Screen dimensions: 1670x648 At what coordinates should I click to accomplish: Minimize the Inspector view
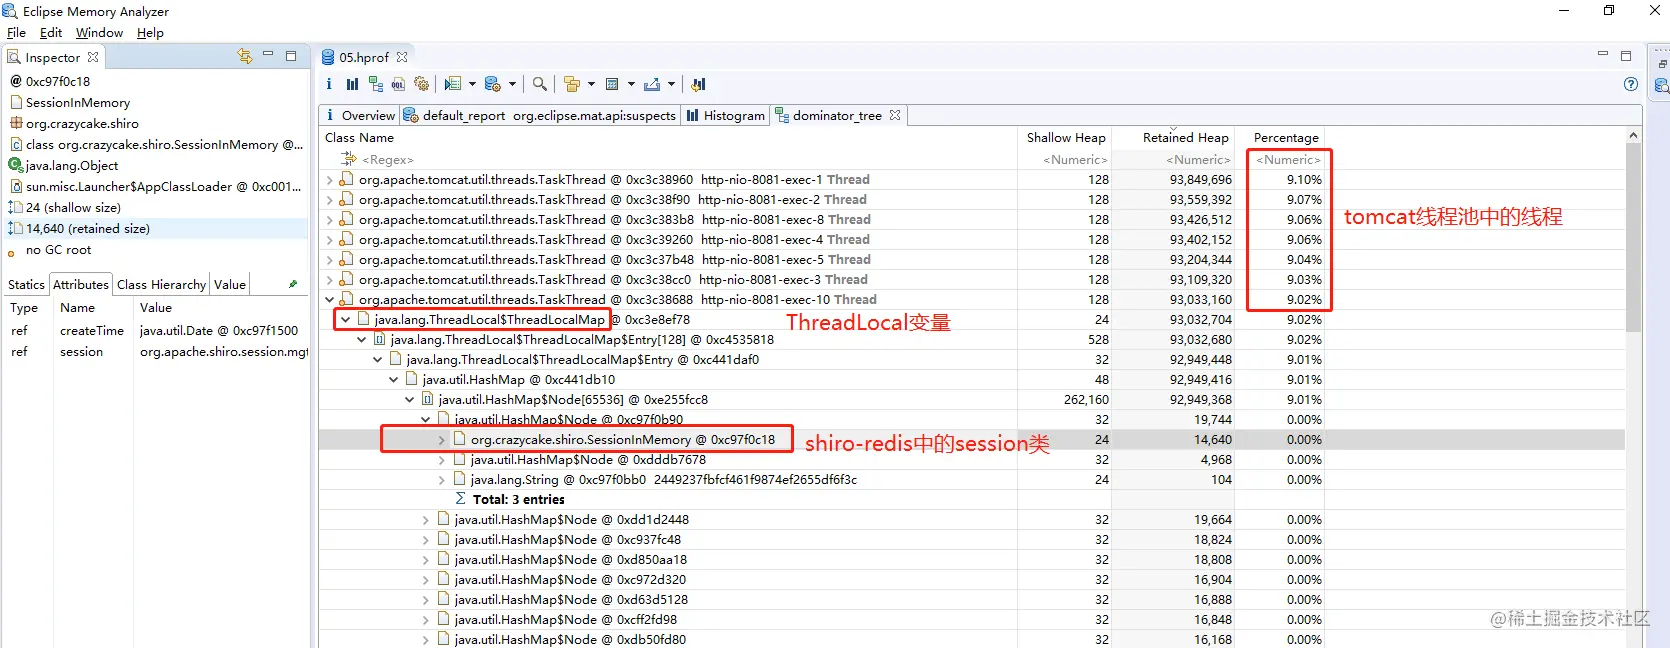[x=268, y=55]
